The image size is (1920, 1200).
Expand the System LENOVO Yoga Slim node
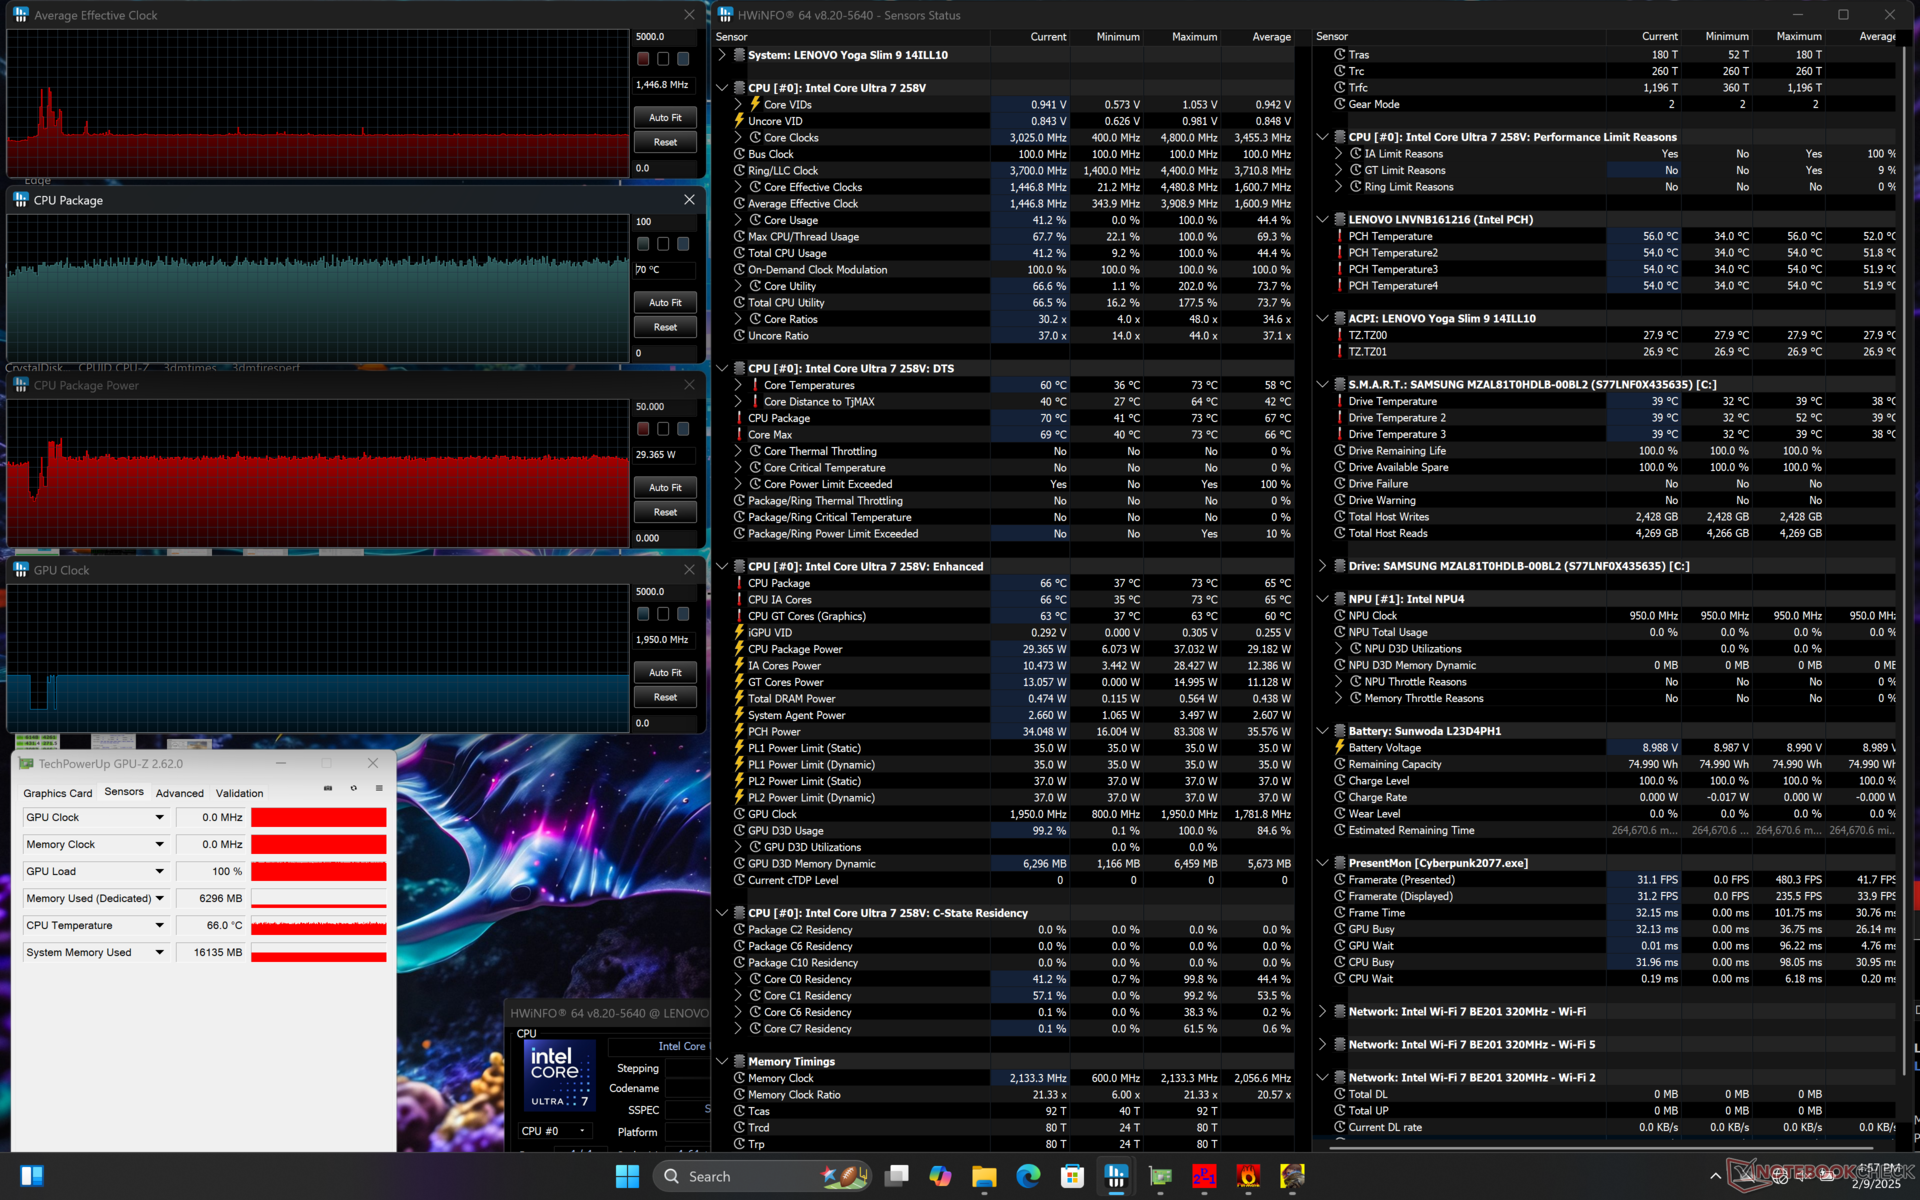[x=722, y=55]
